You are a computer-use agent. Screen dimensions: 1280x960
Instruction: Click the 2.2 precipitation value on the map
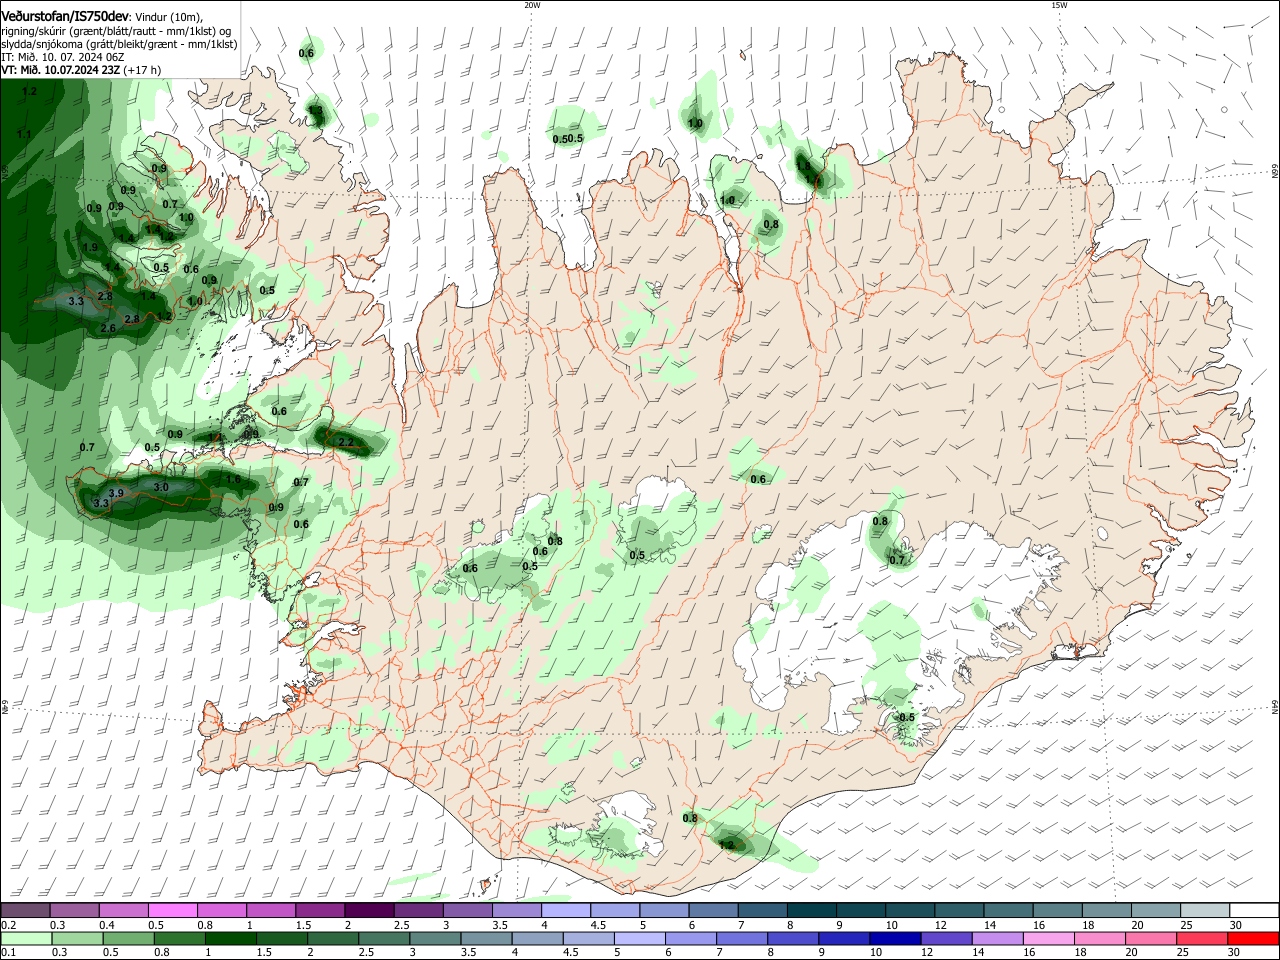(346, 442)
